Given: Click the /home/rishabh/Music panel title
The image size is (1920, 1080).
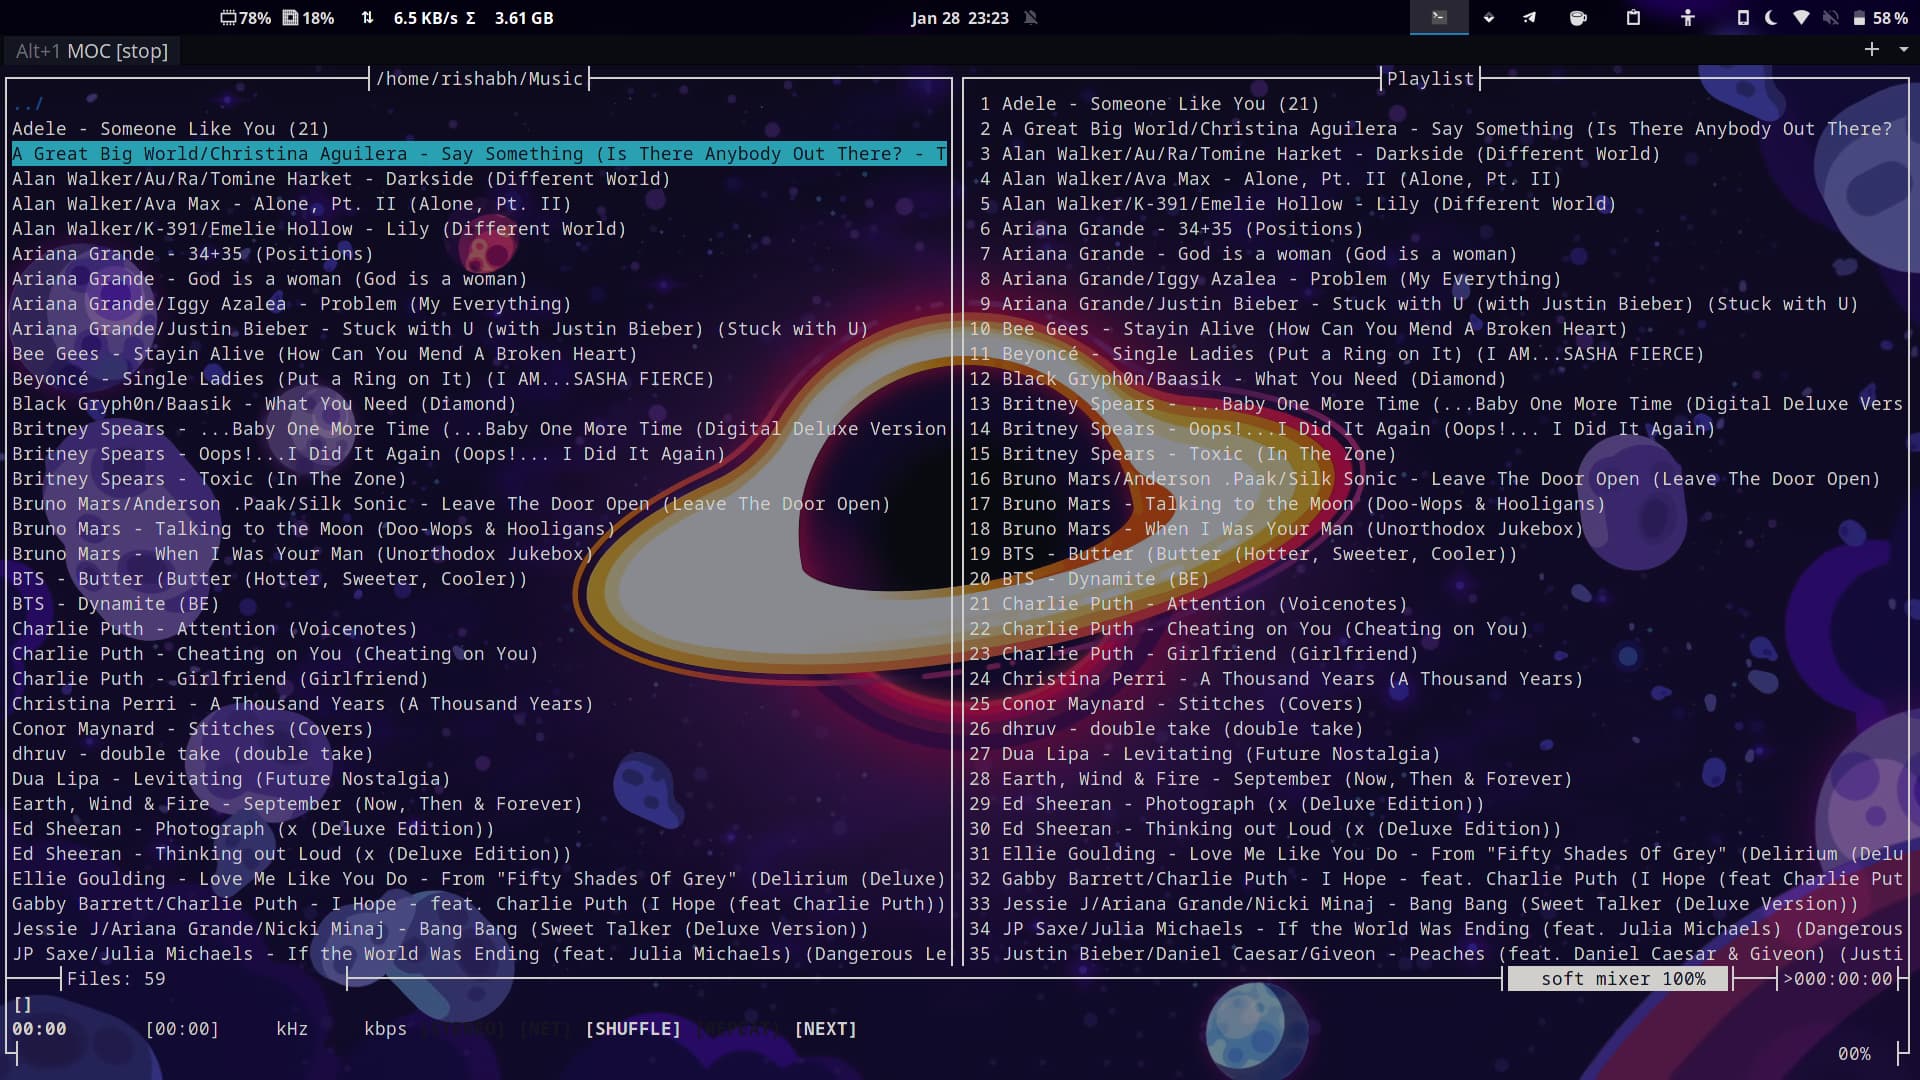Looking at the screenshot, I should [x=479, y=79].
